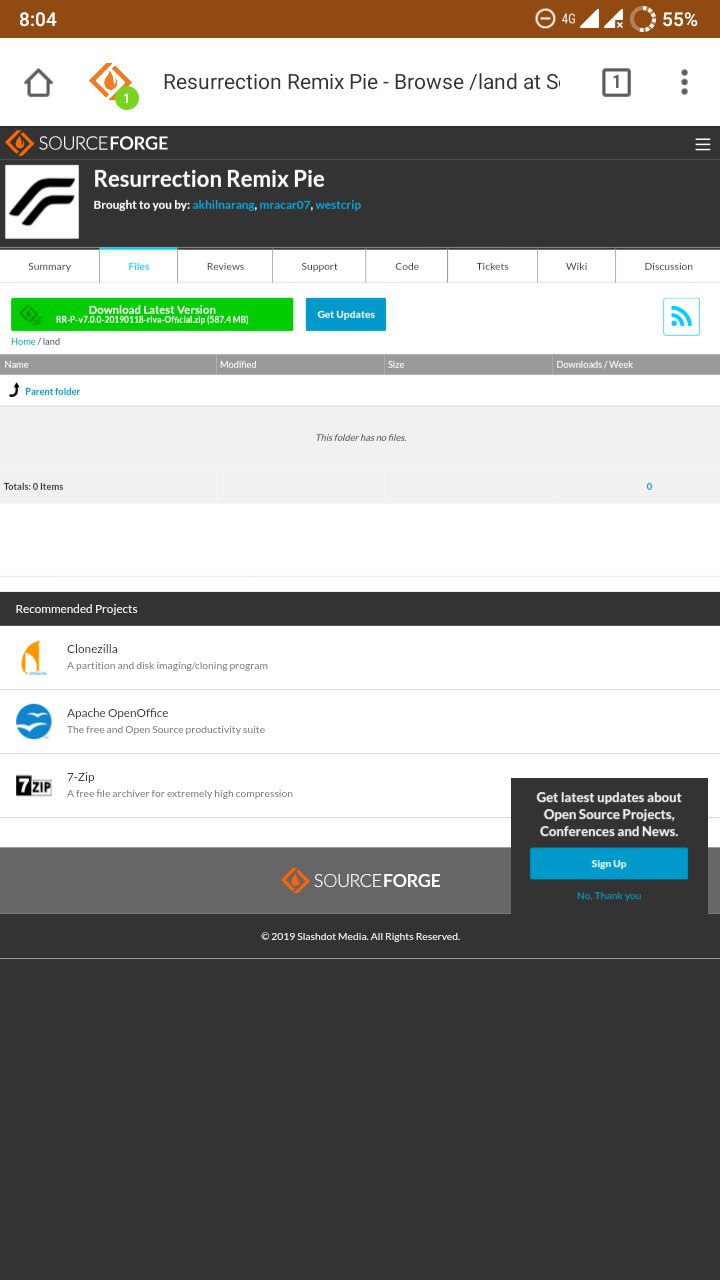Open the RSS feed icon

pos(681,317)
